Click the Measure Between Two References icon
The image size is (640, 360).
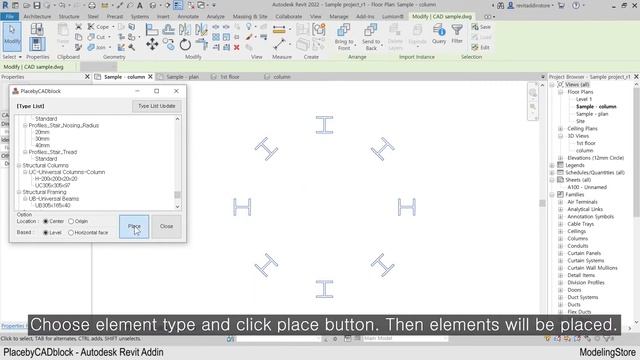pyautogui.click(x=279, y=44)
